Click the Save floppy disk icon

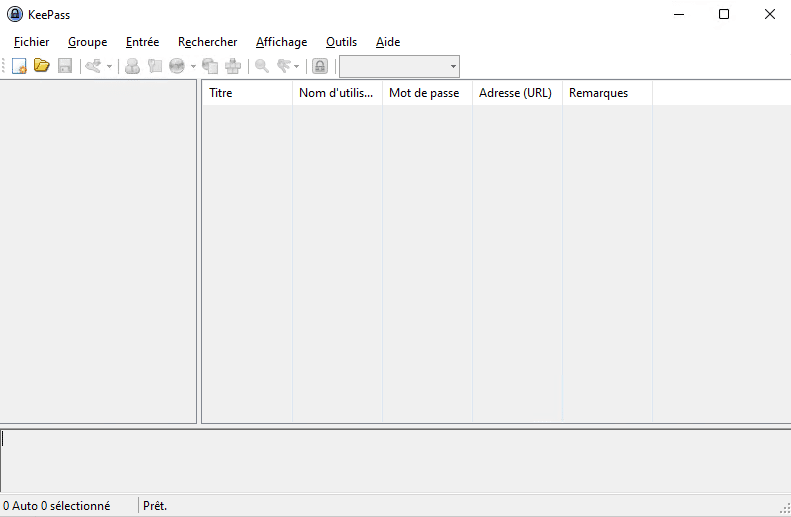coord(65,66)
